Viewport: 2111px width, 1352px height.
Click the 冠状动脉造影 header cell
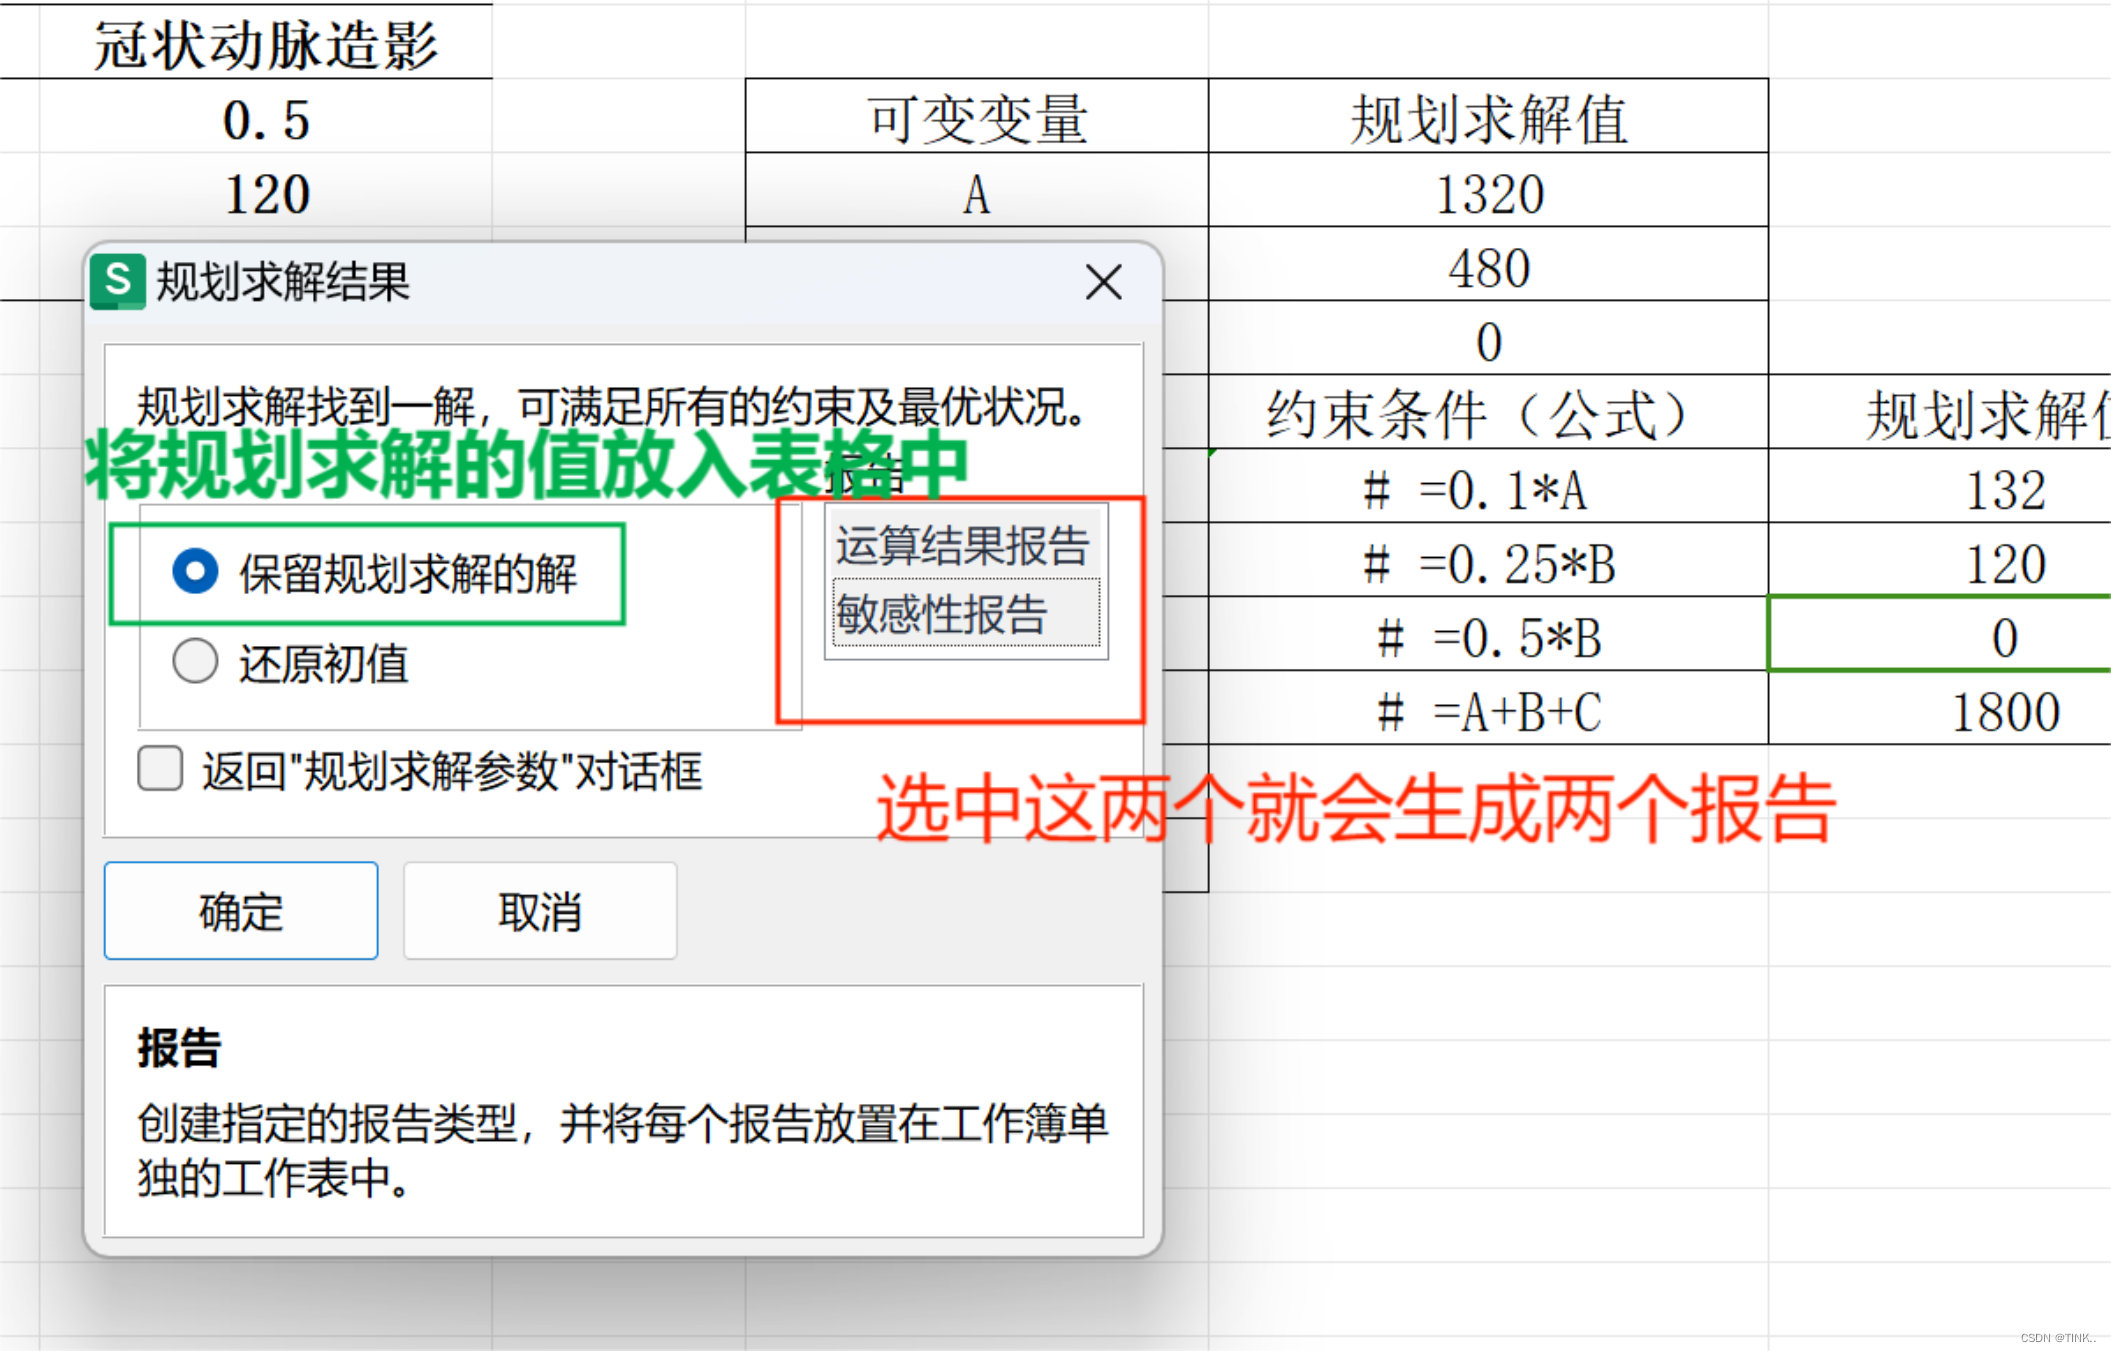(x=265, y=44)
